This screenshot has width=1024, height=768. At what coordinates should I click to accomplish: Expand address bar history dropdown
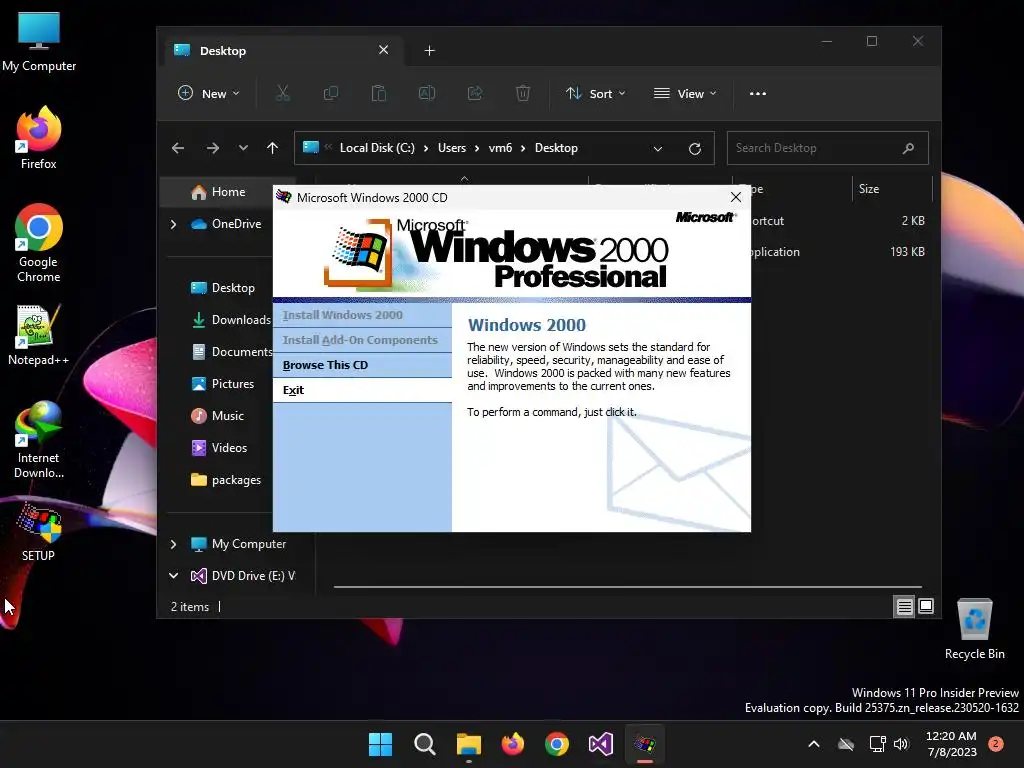[658, 148]
